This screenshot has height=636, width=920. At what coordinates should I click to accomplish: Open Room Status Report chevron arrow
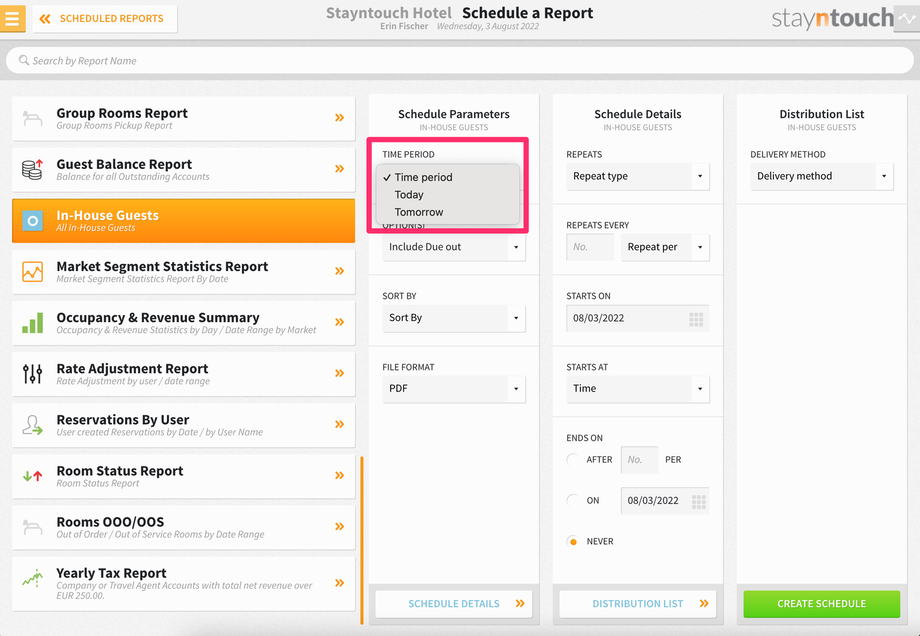click(339, 475)
